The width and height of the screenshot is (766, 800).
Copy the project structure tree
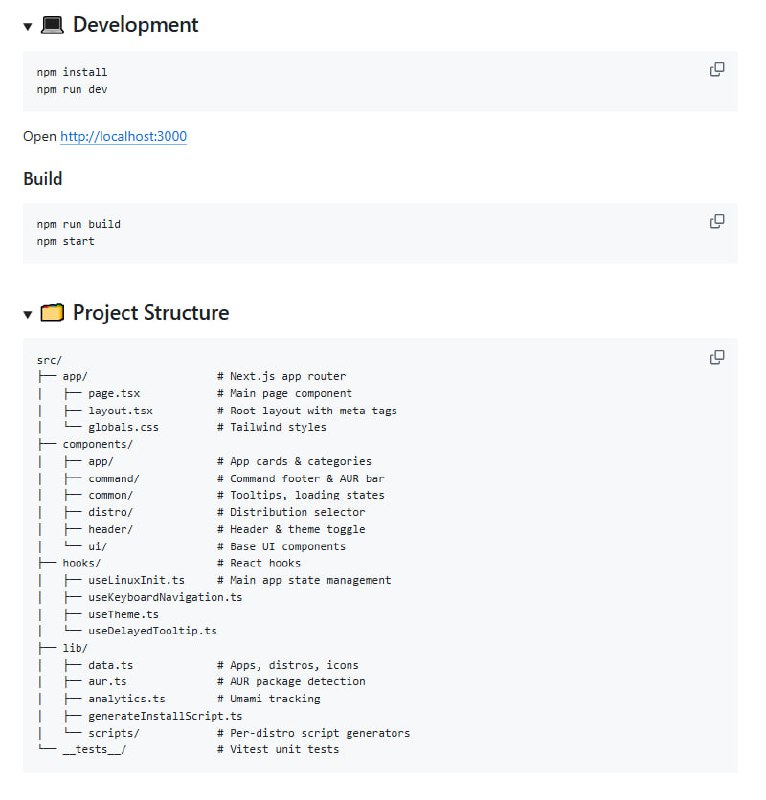click(x=716, y=357)
